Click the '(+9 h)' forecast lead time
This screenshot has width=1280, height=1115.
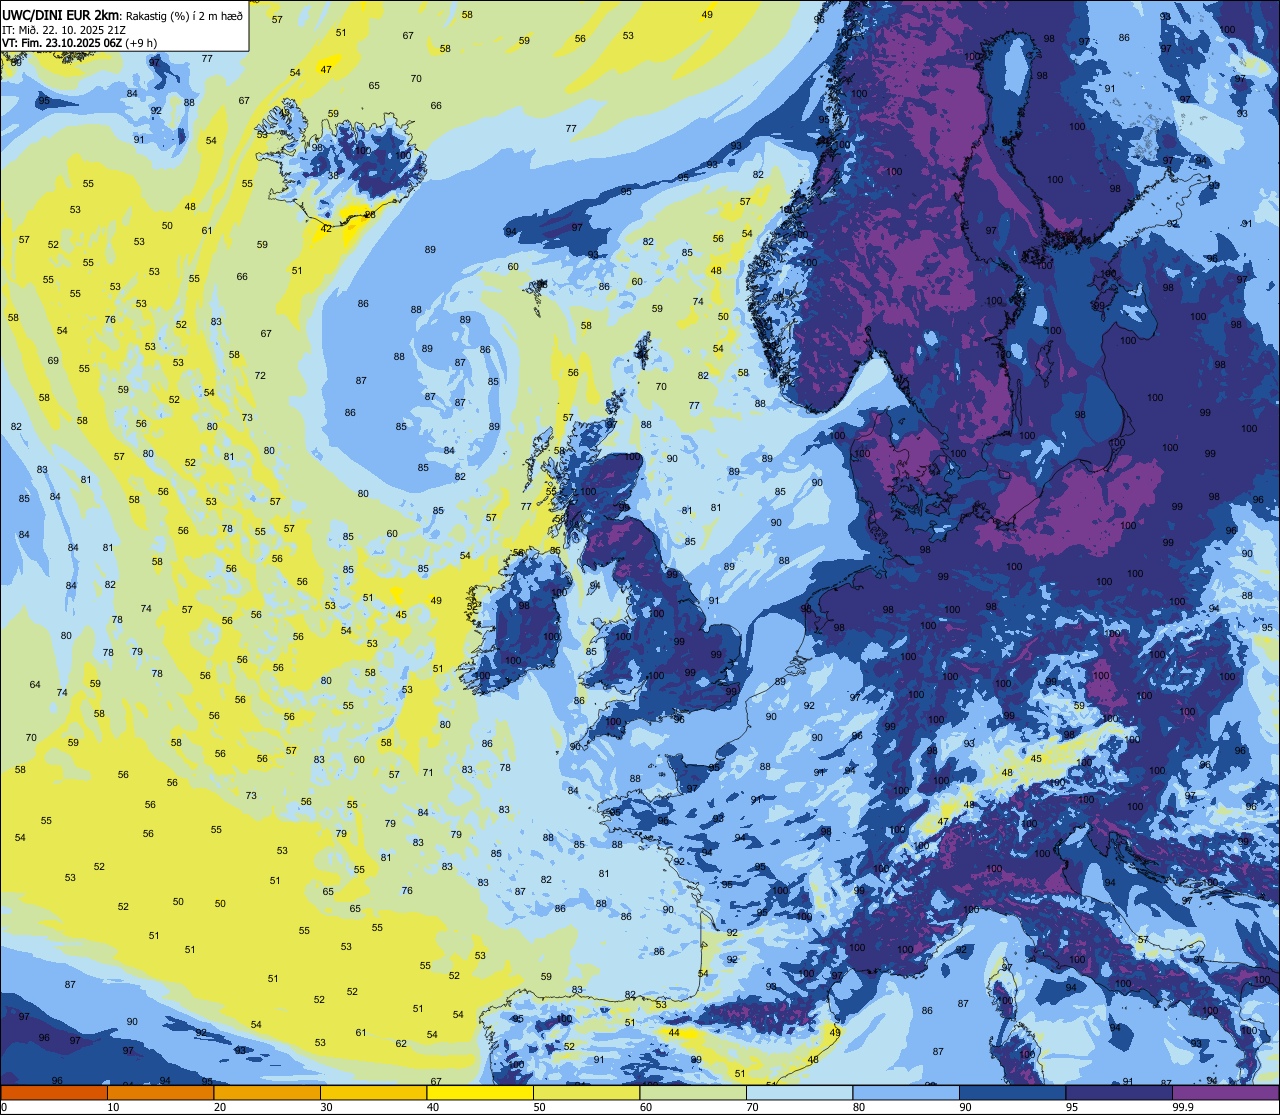[141, 42]
